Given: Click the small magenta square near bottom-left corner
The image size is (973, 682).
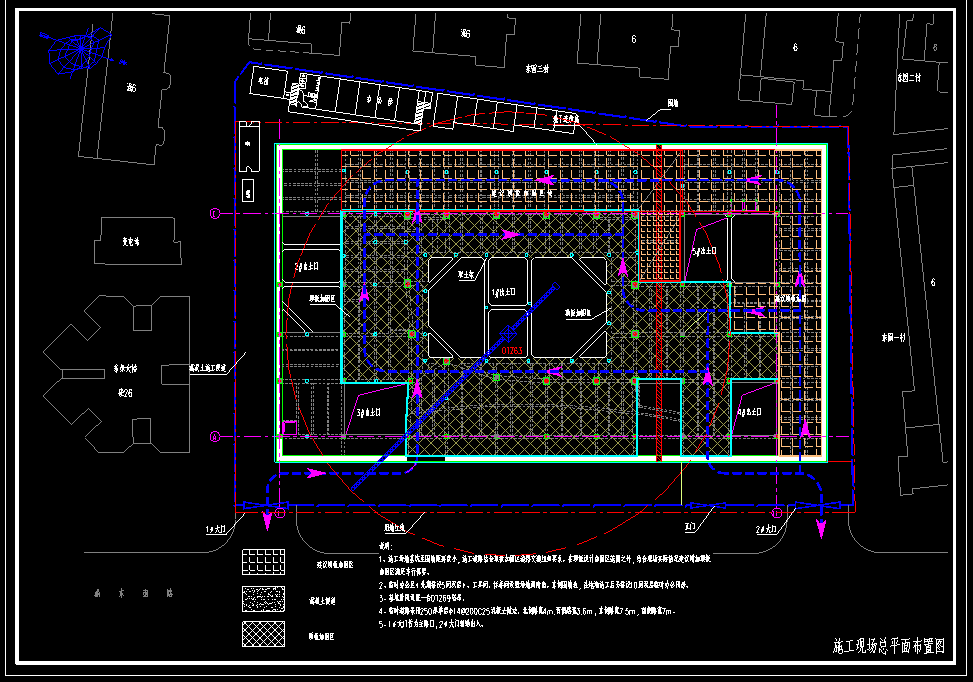Looking at the screenshot, I should pyautogui.click(x=289, y=429).
